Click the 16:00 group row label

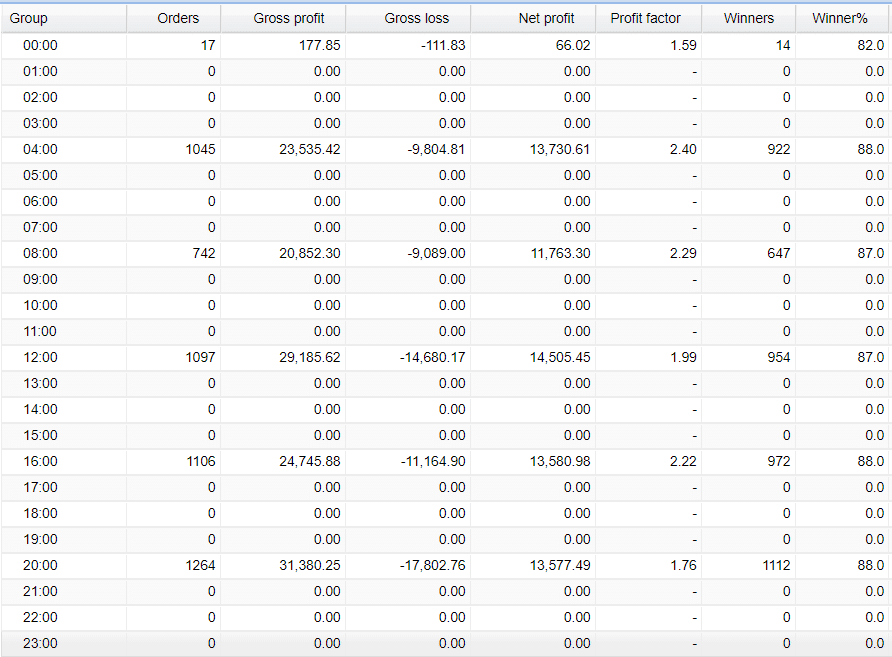click(33, 461)
